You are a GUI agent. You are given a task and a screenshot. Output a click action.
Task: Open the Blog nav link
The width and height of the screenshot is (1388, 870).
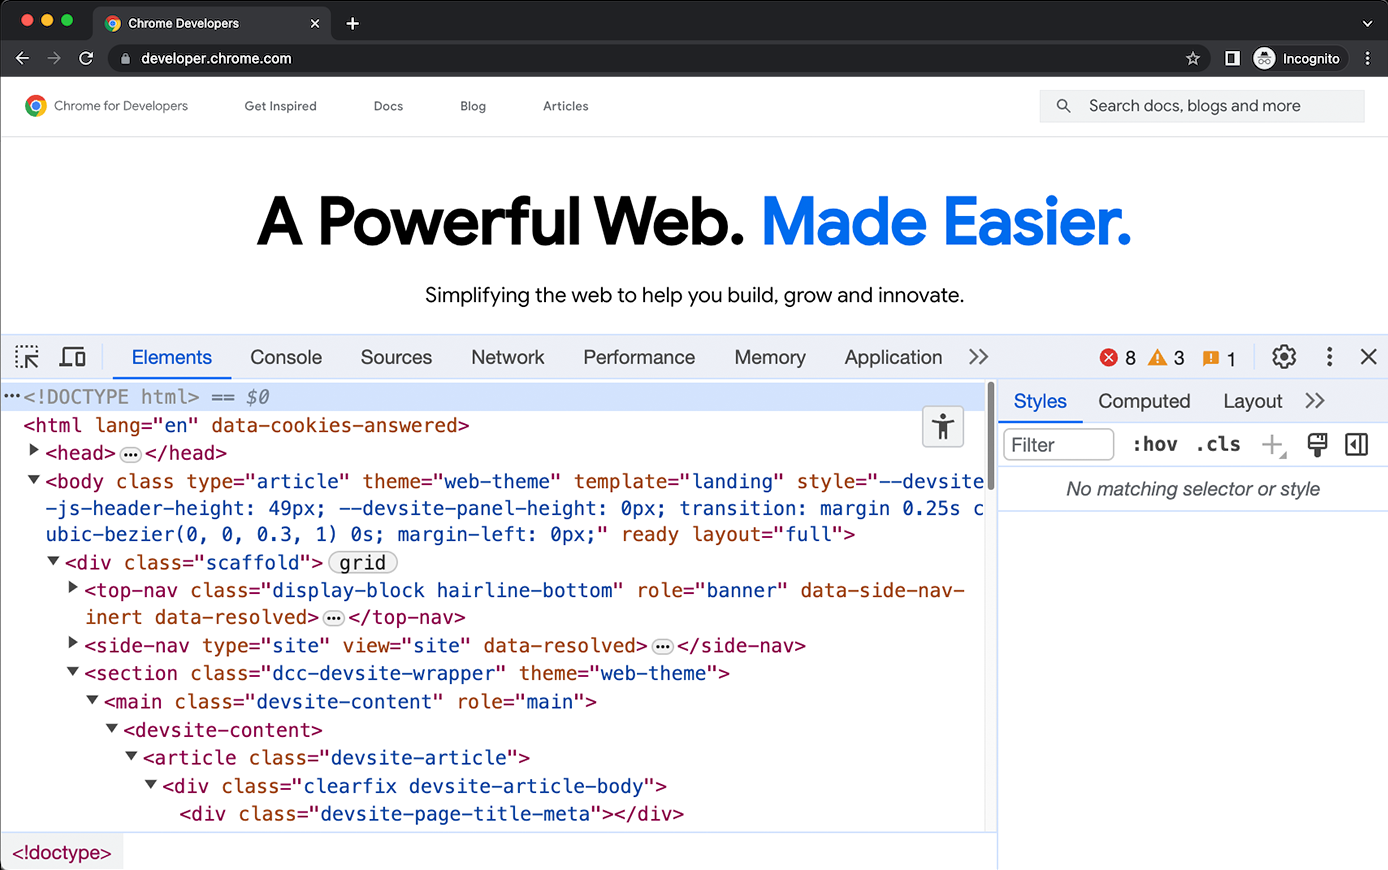pyautogui.click(x=473, y=106)
